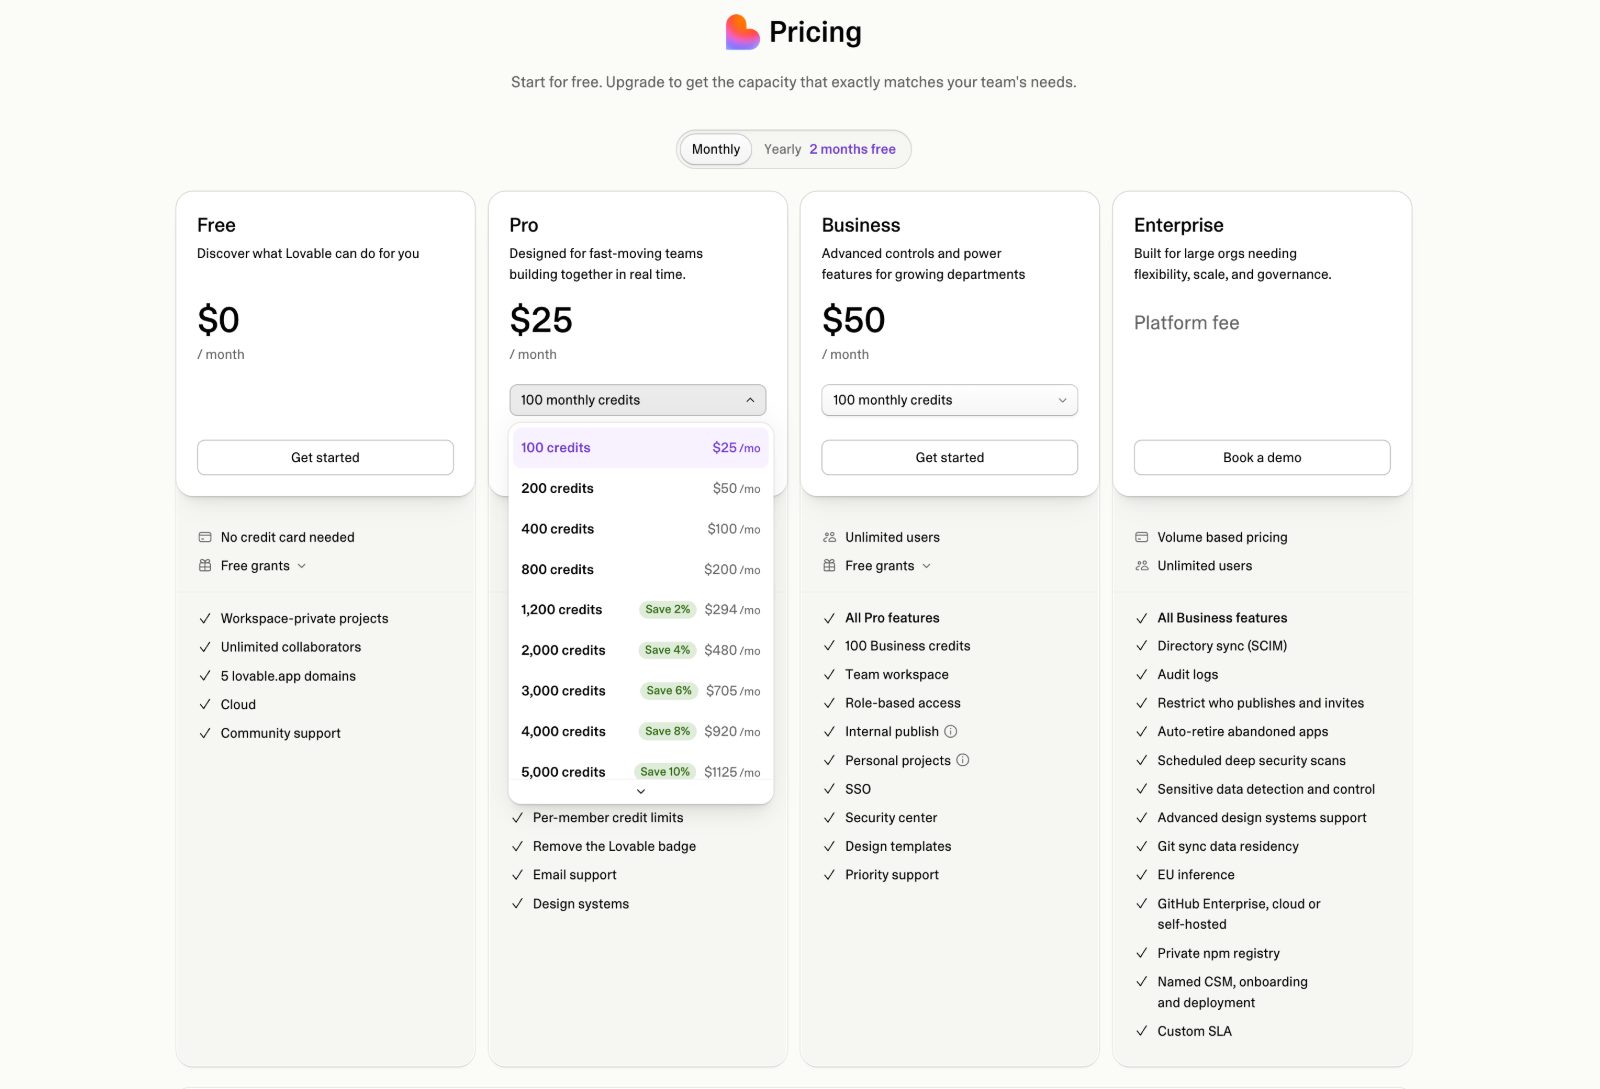1600x1089 pixels.
Task: Switch billing to Yearly
Action: pyautogui.click(x=782, y=149)
